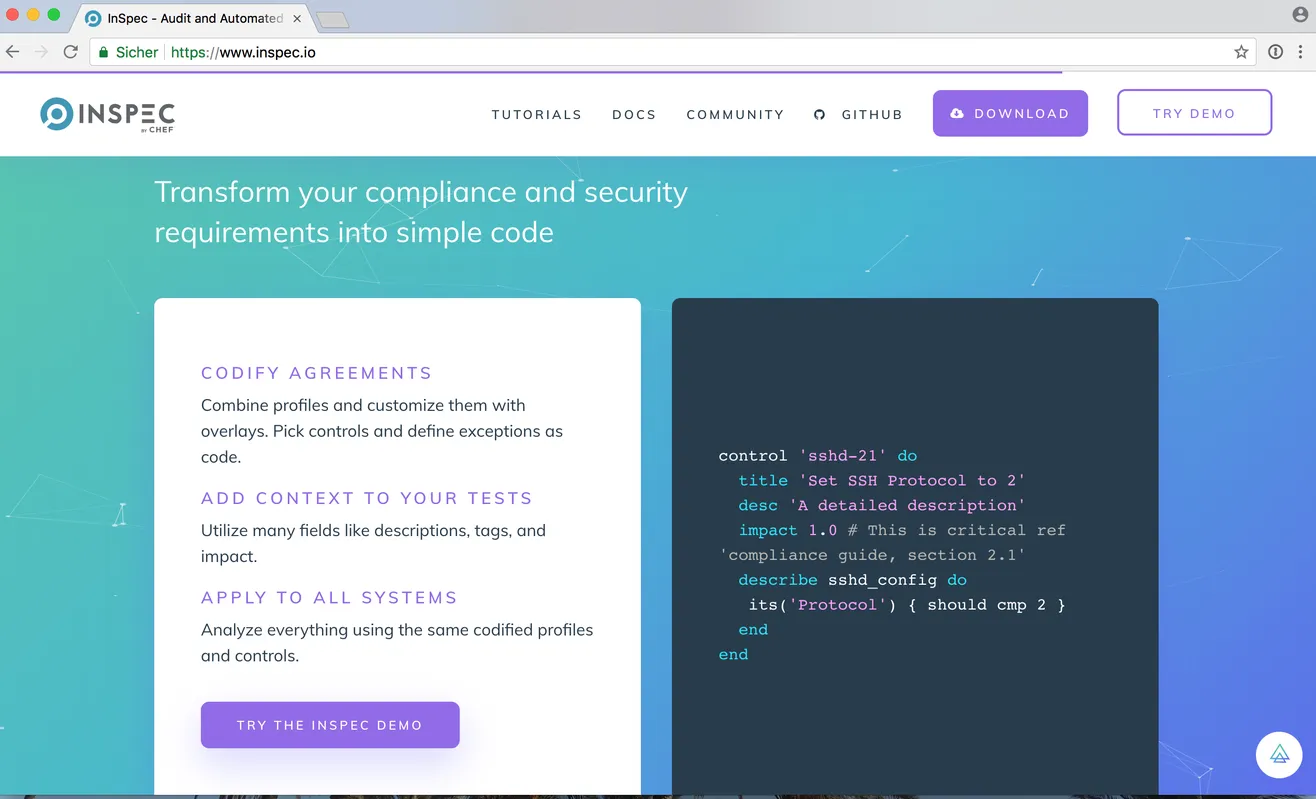Image resolution: width=1316 pixels, height=799 pixels.
Task: Minimize the window with the yellow button
Action: tap(34, 15)
